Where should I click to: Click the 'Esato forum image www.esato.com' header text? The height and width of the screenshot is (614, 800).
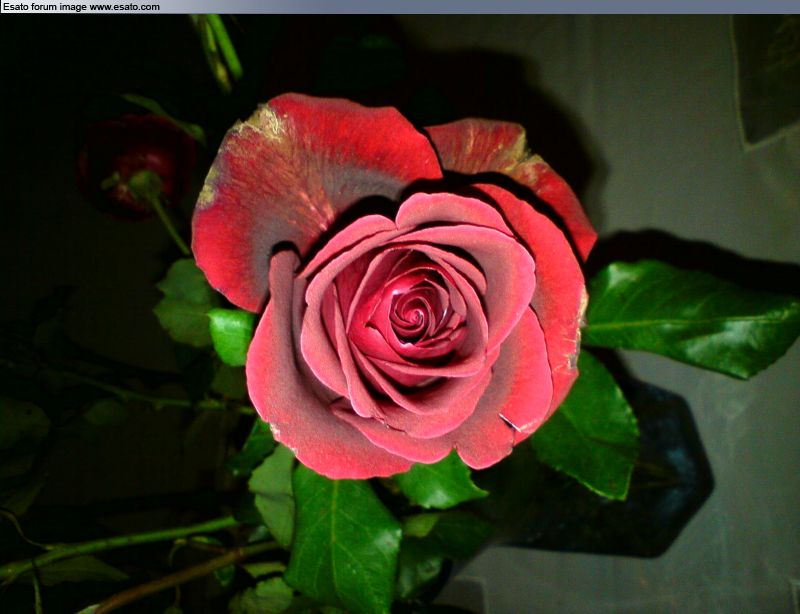click(82, 7)
